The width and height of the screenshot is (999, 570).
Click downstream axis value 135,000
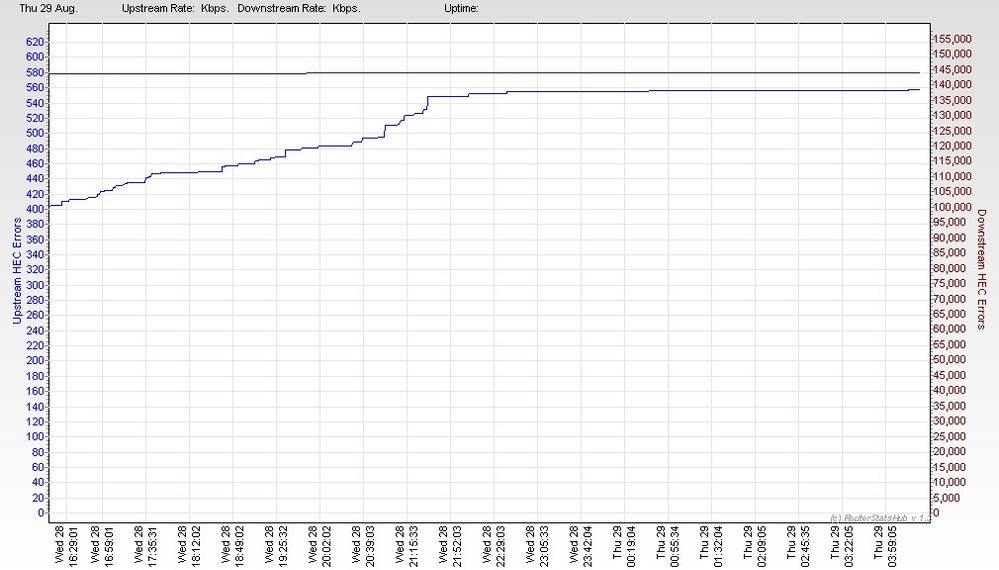[952, 100]
